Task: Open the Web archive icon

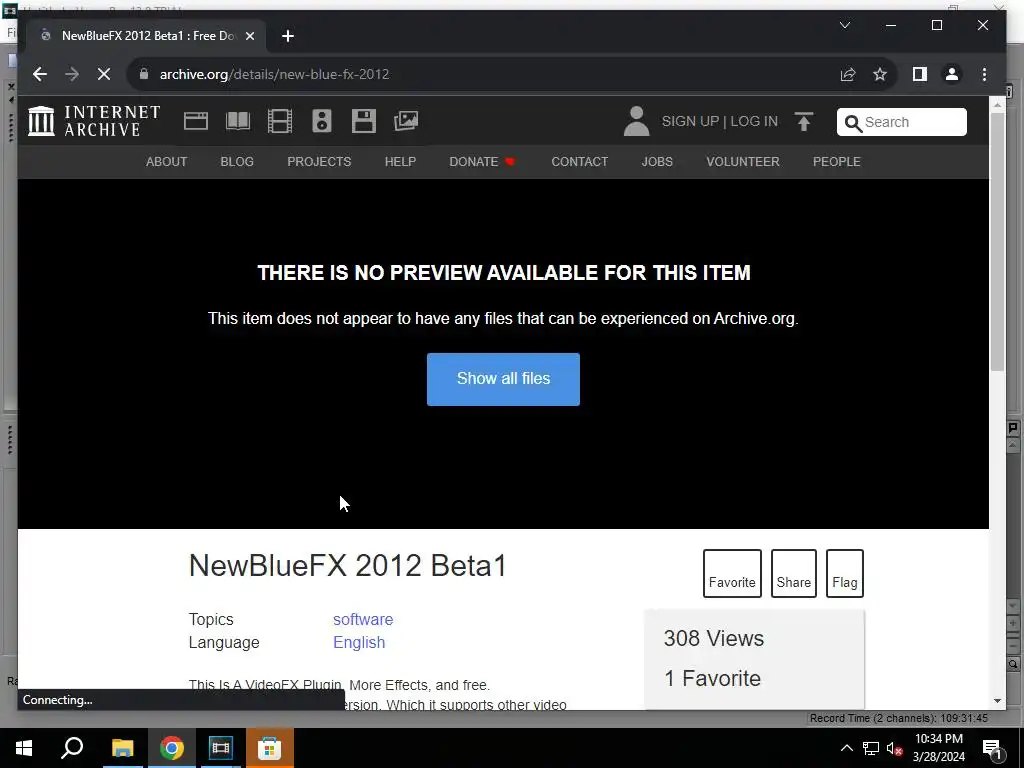Action: [196, 121]
